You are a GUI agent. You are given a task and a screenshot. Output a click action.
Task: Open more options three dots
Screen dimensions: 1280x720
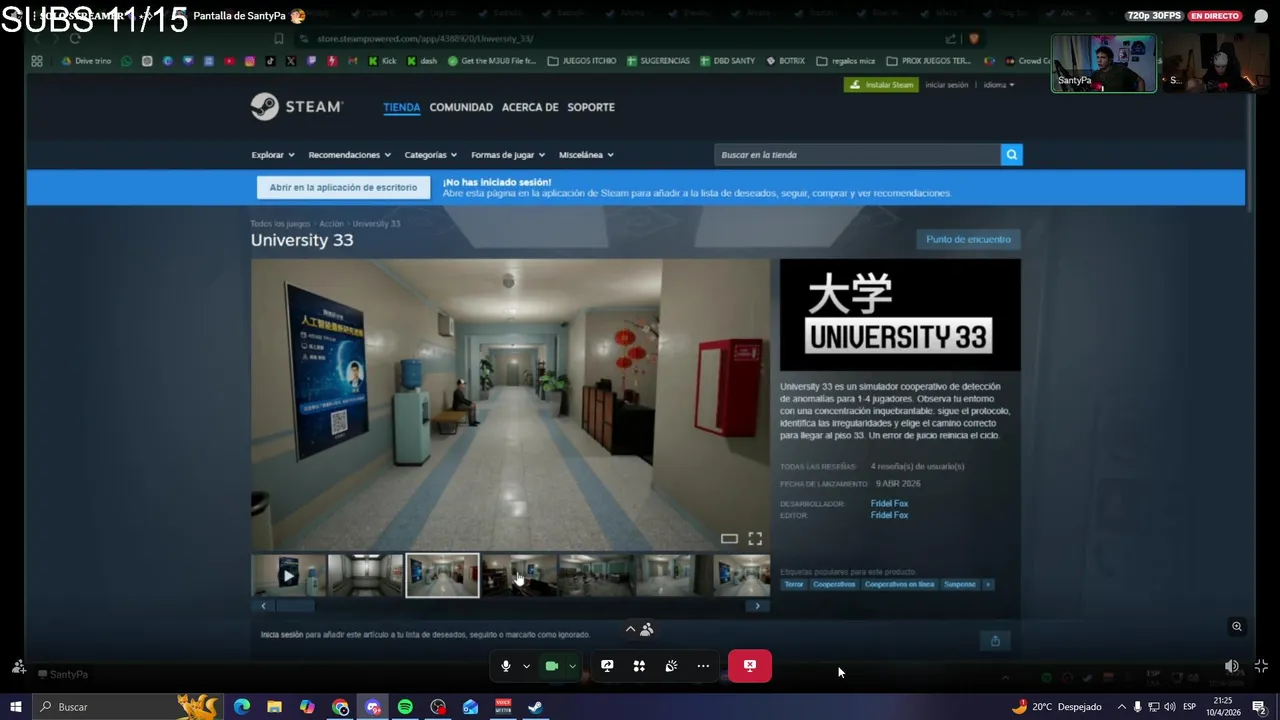point(703,666)
